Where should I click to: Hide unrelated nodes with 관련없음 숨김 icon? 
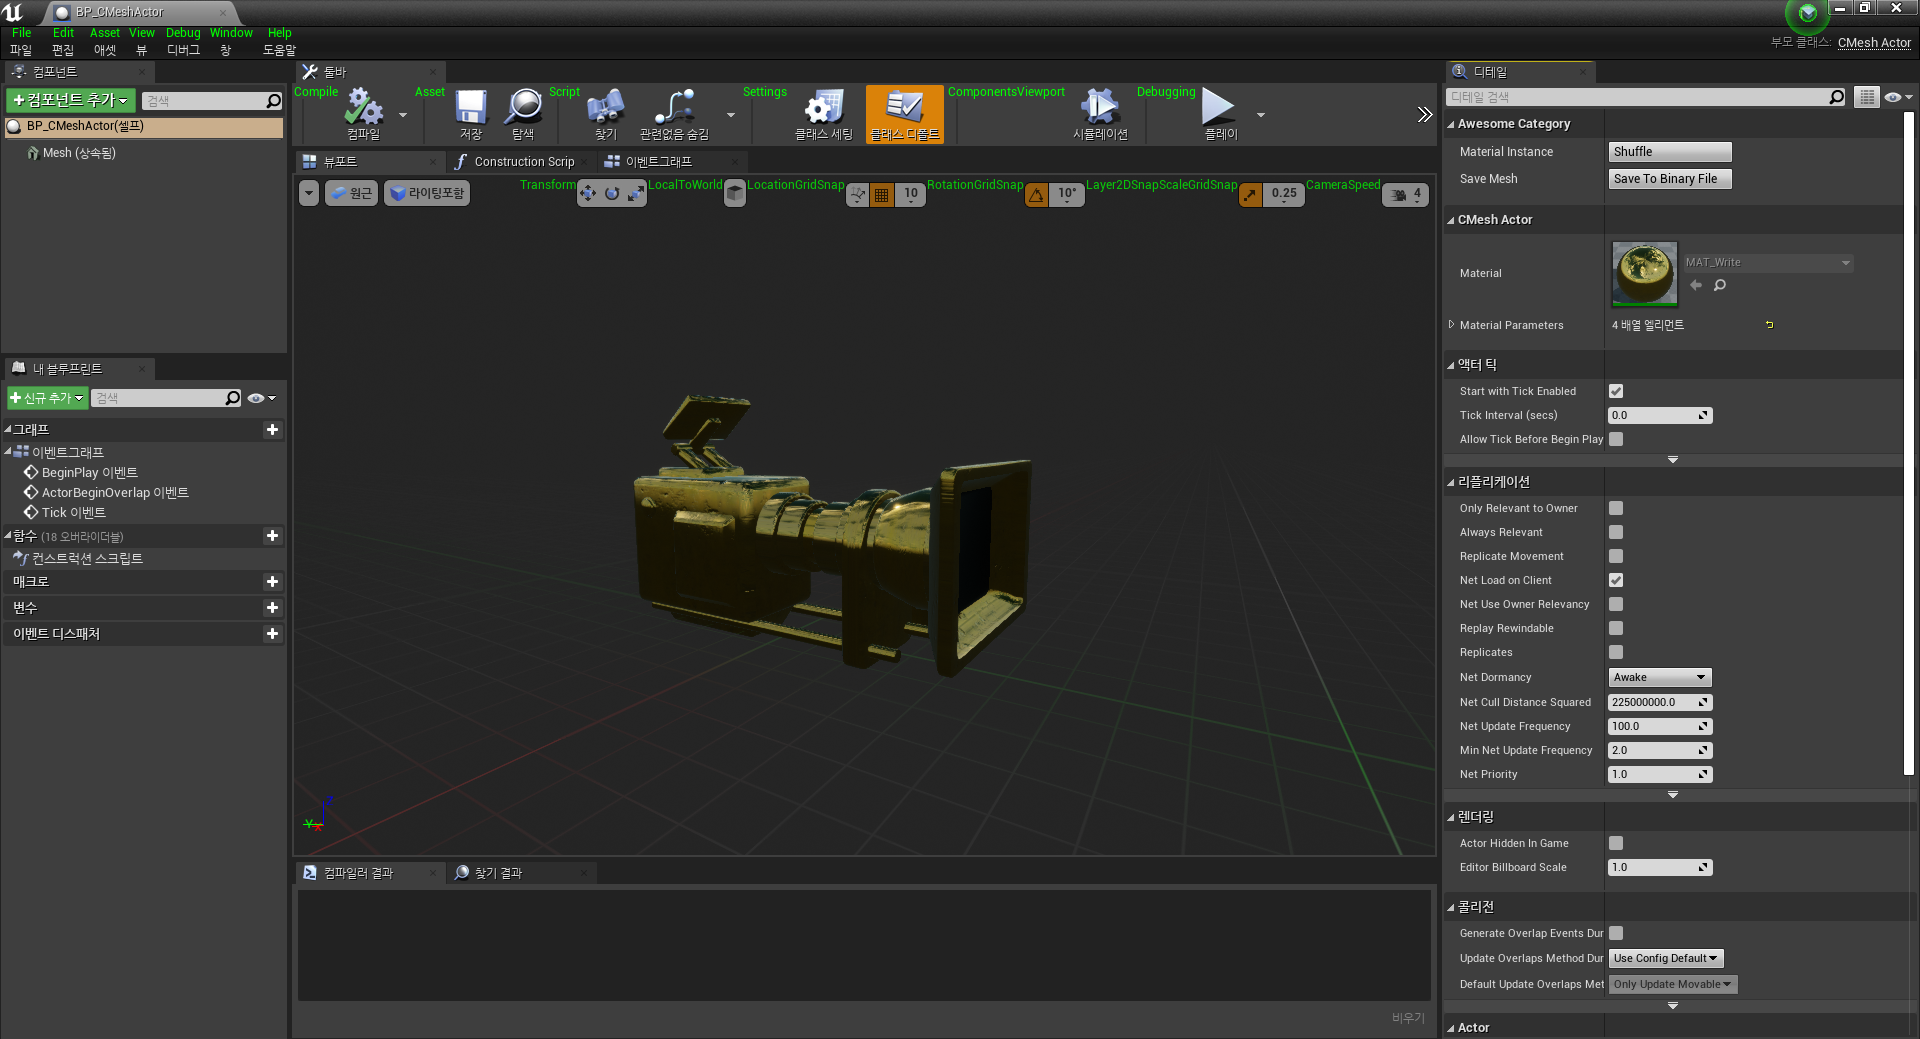[674, 112]
